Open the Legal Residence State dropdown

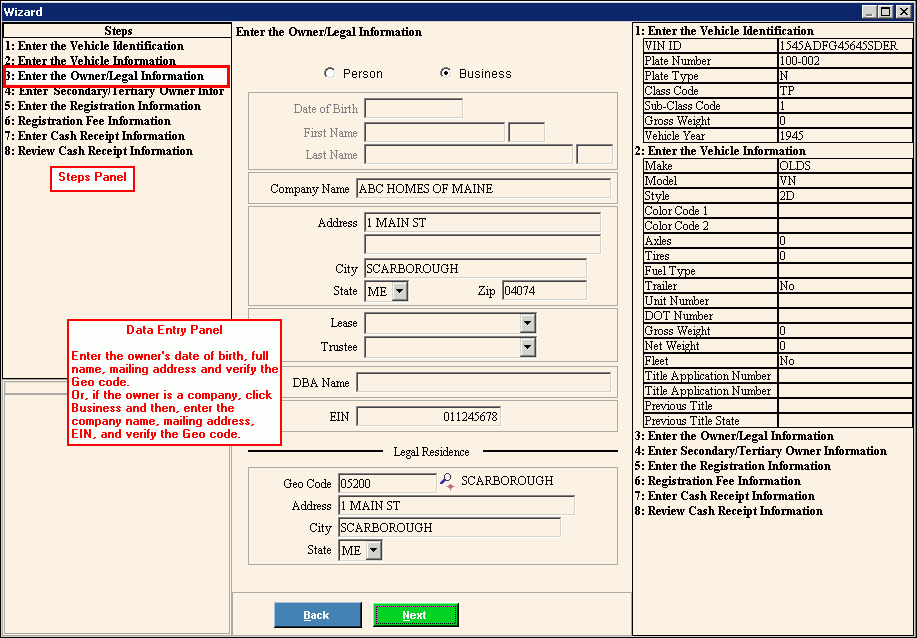click(374, 550)
